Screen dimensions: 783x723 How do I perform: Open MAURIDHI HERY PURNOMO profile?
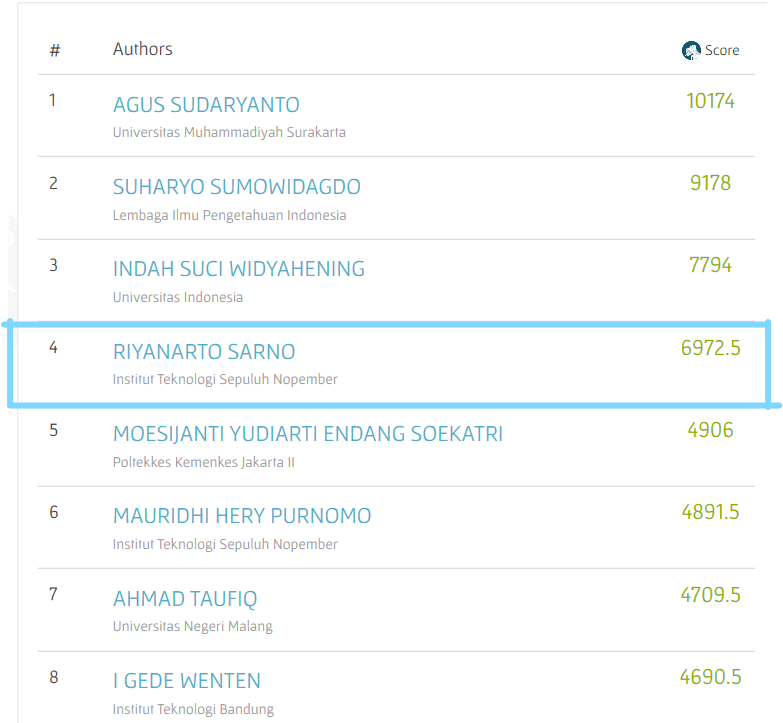[x=241, y=516]
